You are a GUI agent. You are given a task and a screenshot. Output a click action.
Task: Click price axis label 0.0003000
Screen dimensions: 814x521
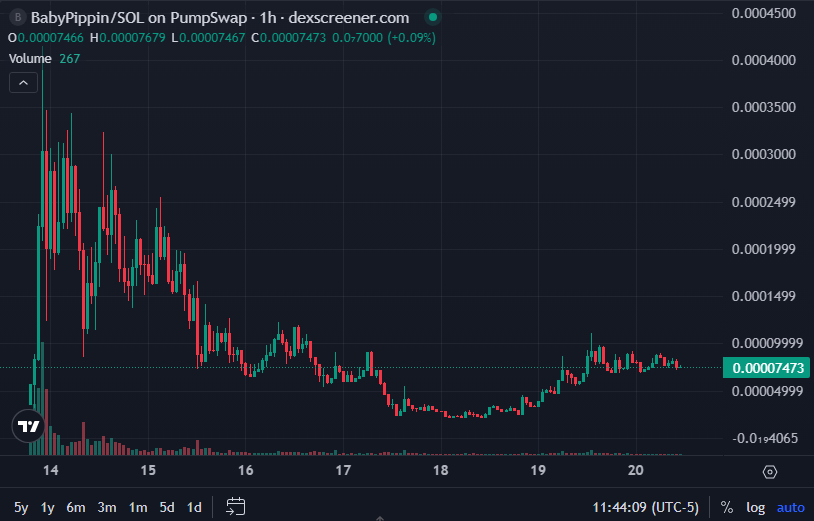point(764,155)
